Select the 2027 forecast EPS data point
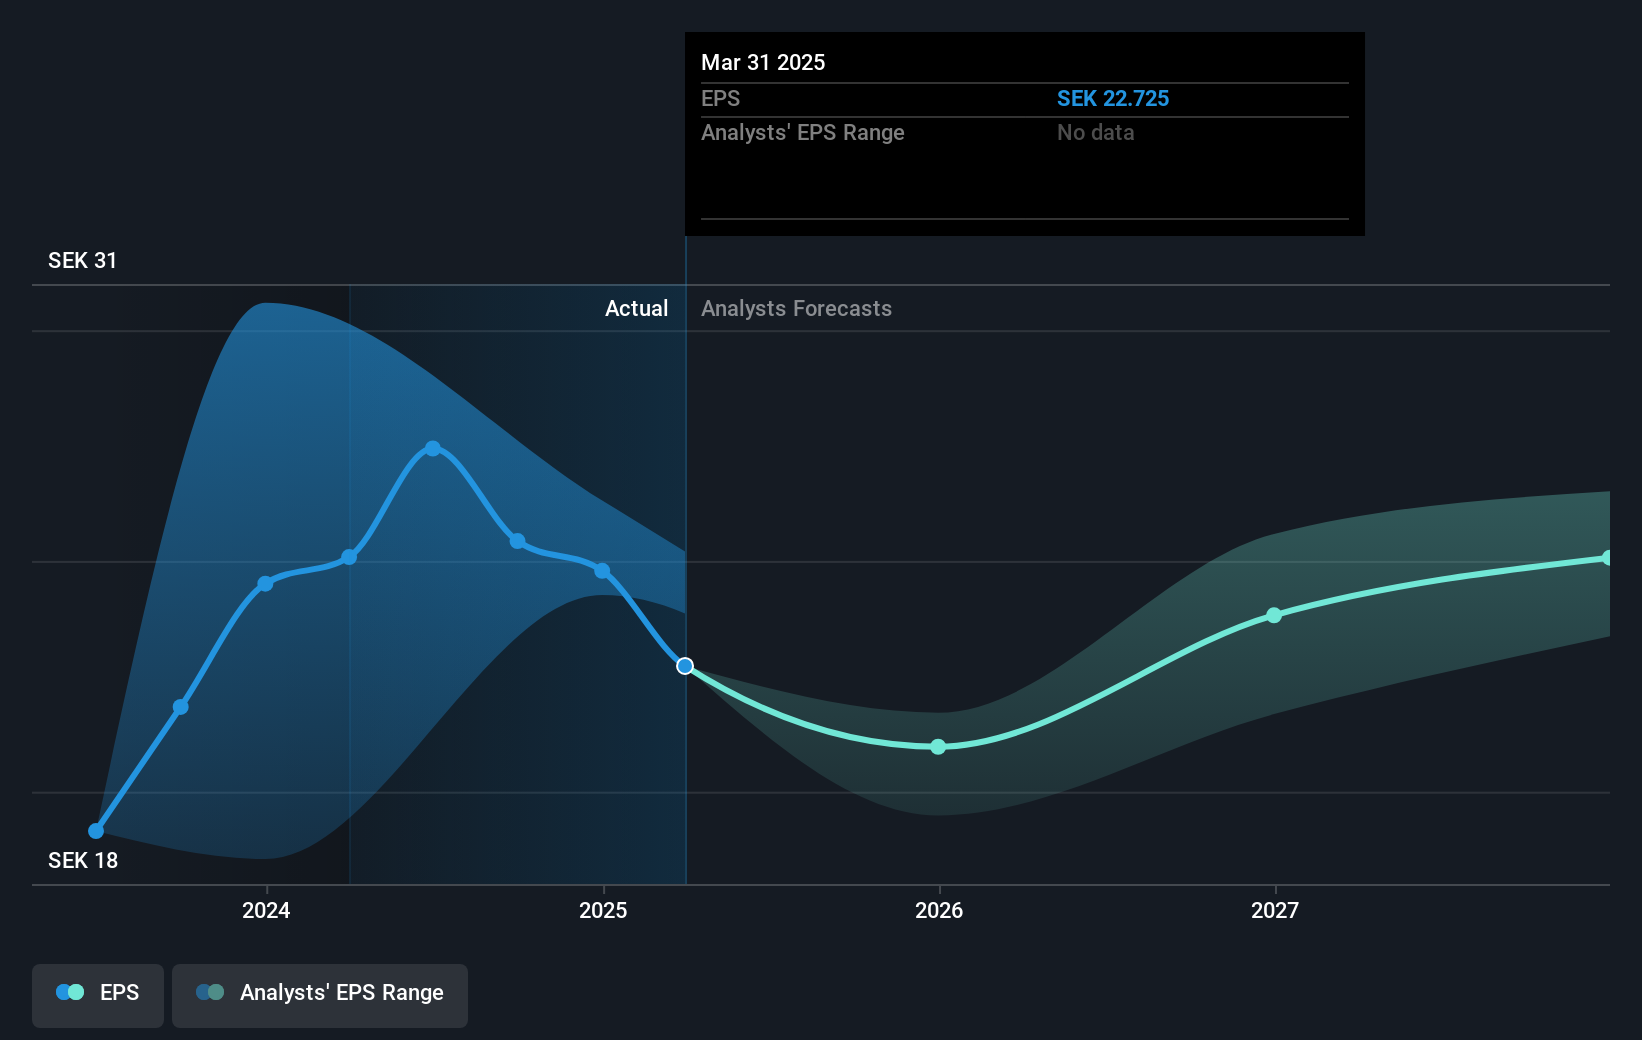Viewport: 1642px width, 1040px height. 1274,615
